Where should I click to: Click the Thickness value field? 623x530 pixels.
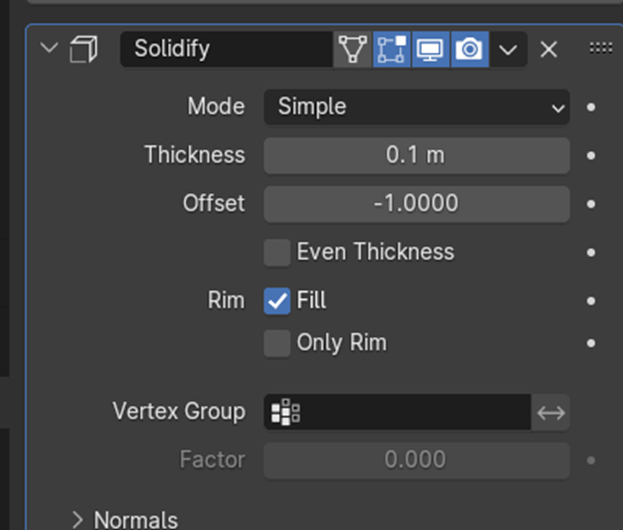coord(416,155)
